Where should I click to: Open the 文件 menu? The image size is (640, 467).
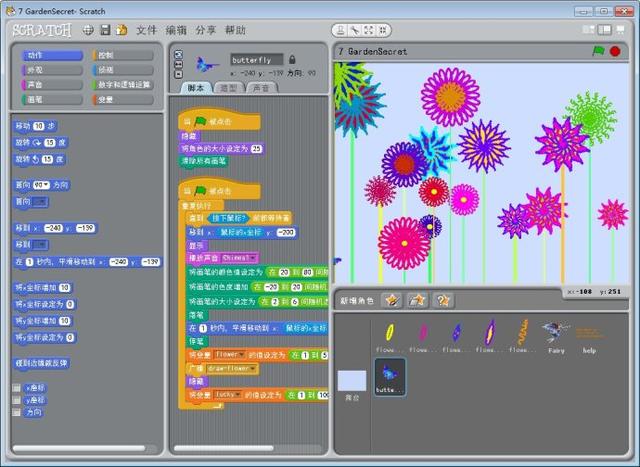click(x=147, y=30)
